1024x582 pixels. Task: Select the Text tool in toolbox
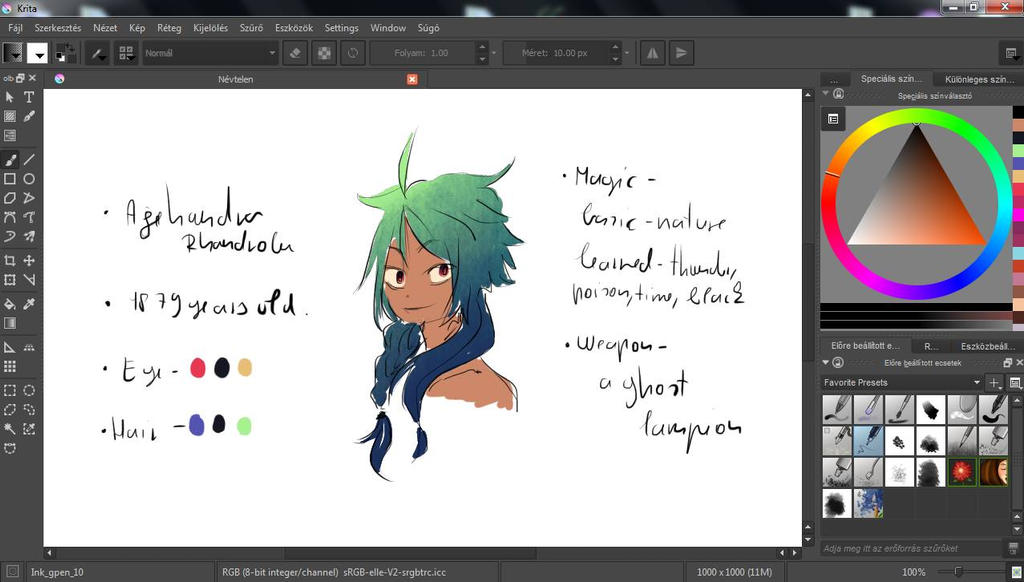pyautogui.click(x=29, y=97)
